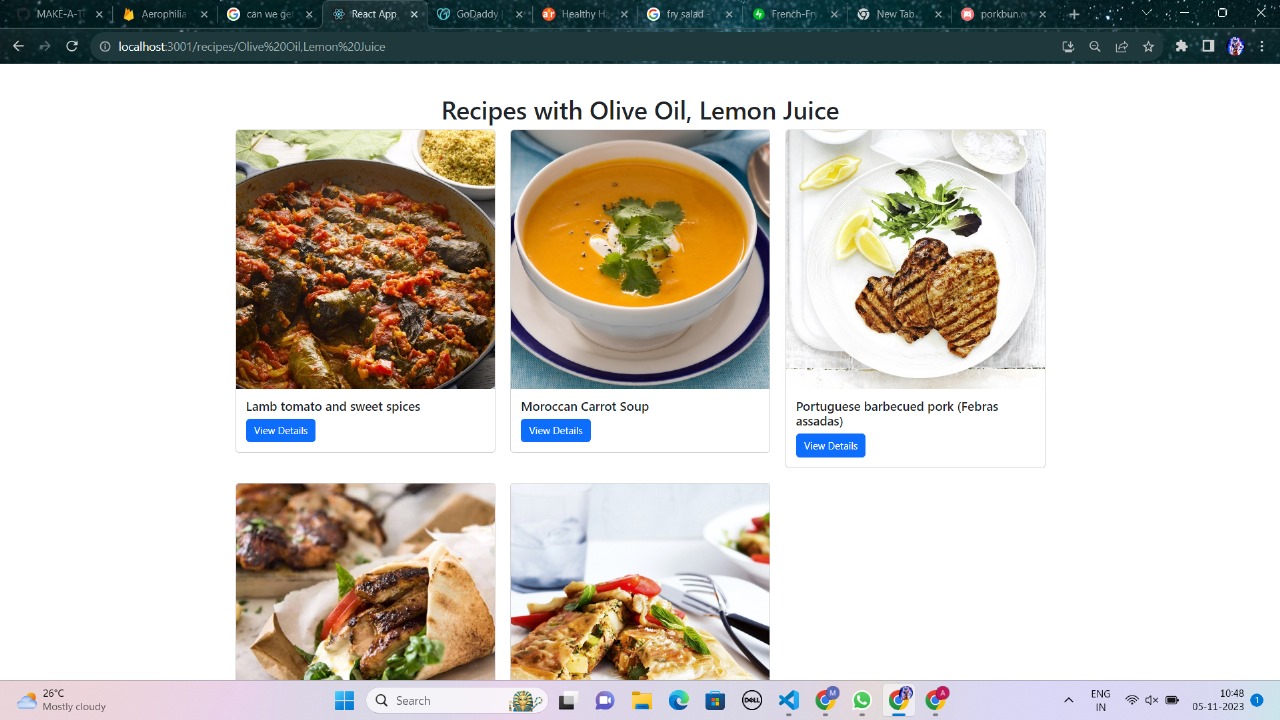This screenshot has height=720, width=1280.
Task: Launch Microsoft Edge from the taskbar
Action: tap(678, 700)
